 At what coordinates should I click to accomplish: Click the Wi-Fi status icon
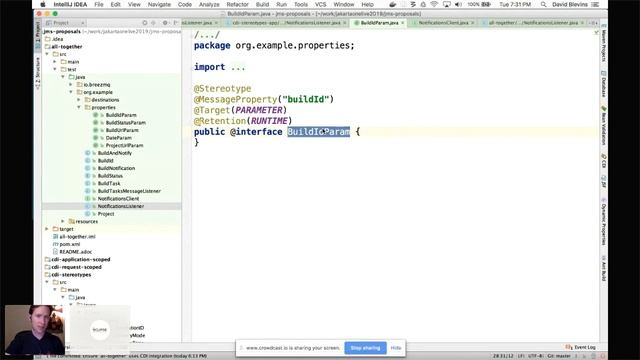pos(434,4)
